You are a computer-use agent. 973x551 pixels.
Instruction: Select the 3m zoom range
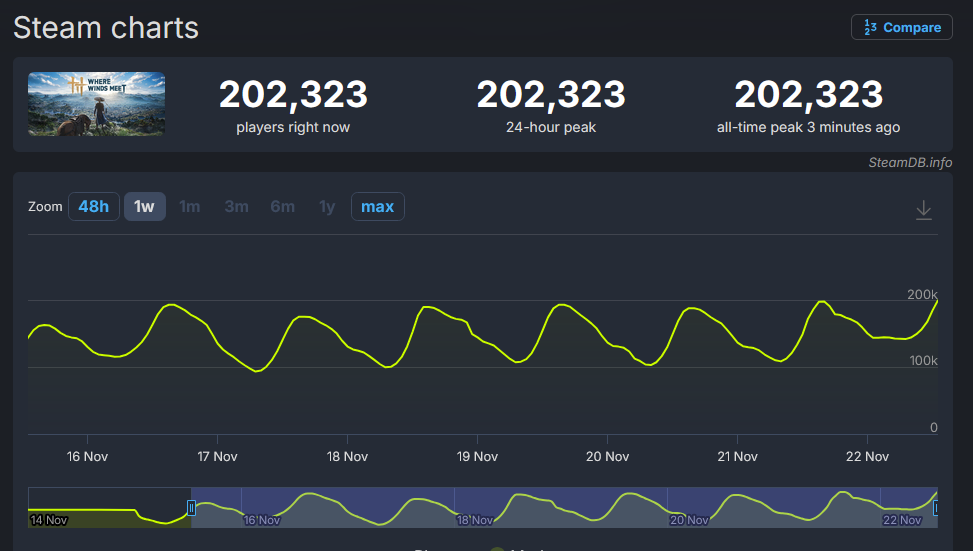point(236,207)
